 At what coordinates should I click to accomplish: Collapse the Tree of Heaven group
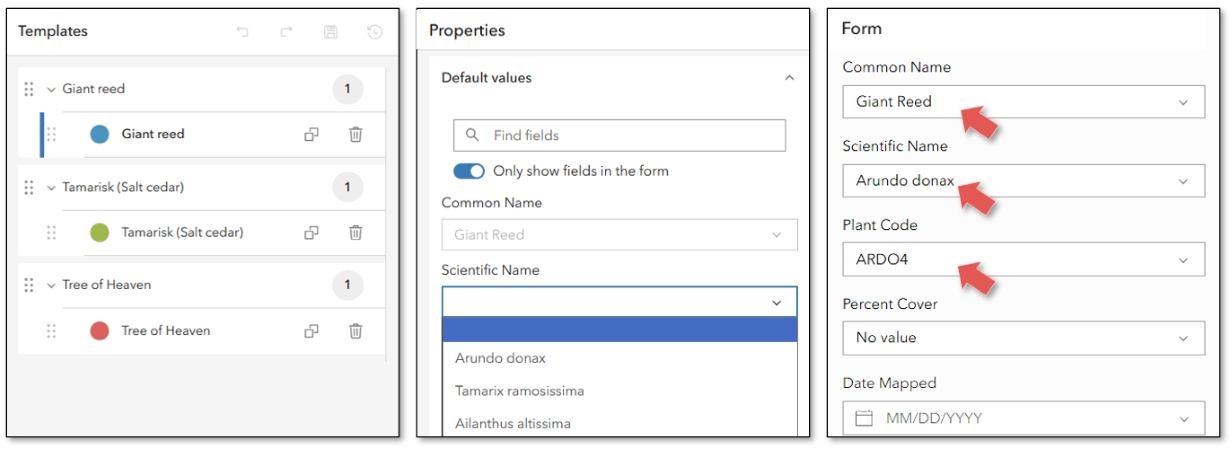point(51,285)
